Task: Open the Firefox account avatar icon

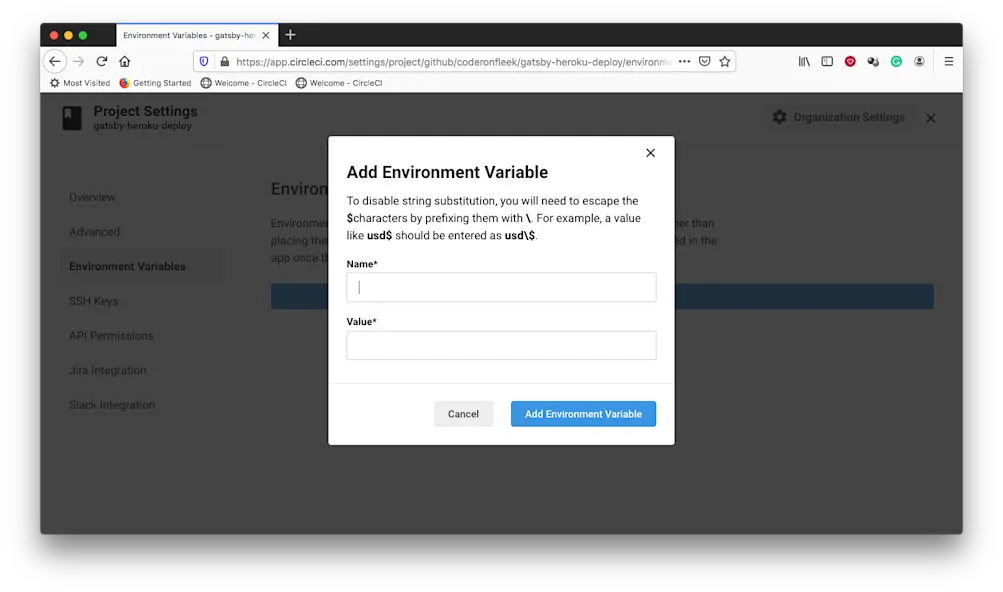Action: click(919, 61)
